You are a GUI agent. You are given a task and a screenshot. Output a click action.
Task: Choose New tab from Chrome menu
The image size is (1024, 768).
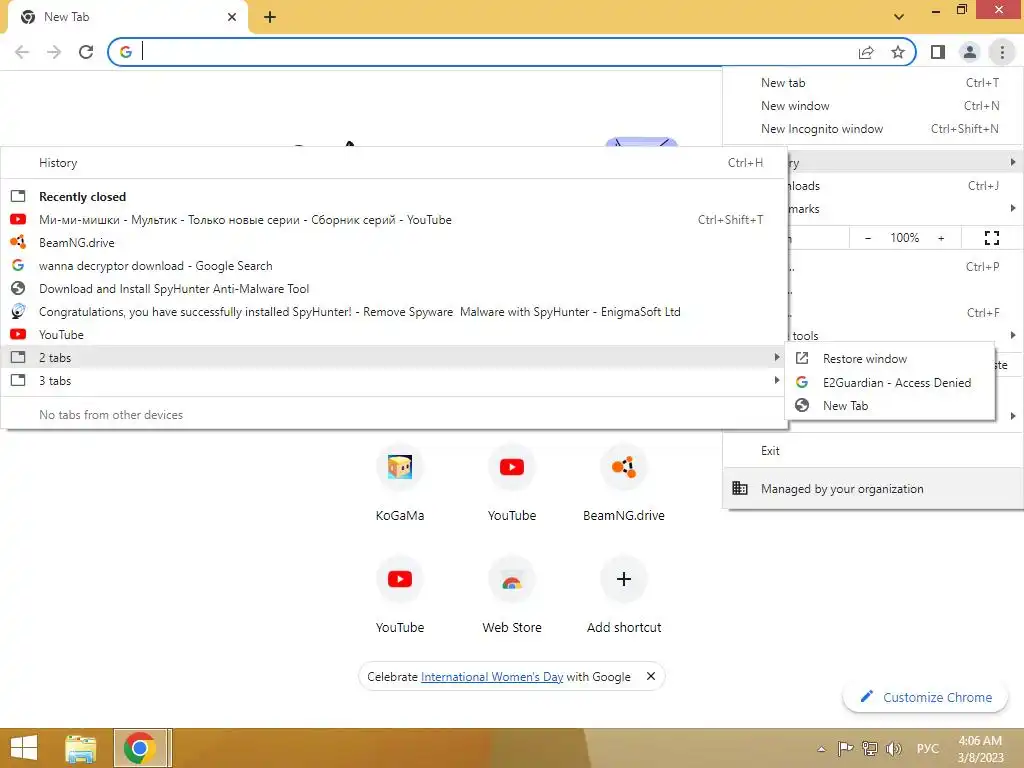(x=873, y=83)
